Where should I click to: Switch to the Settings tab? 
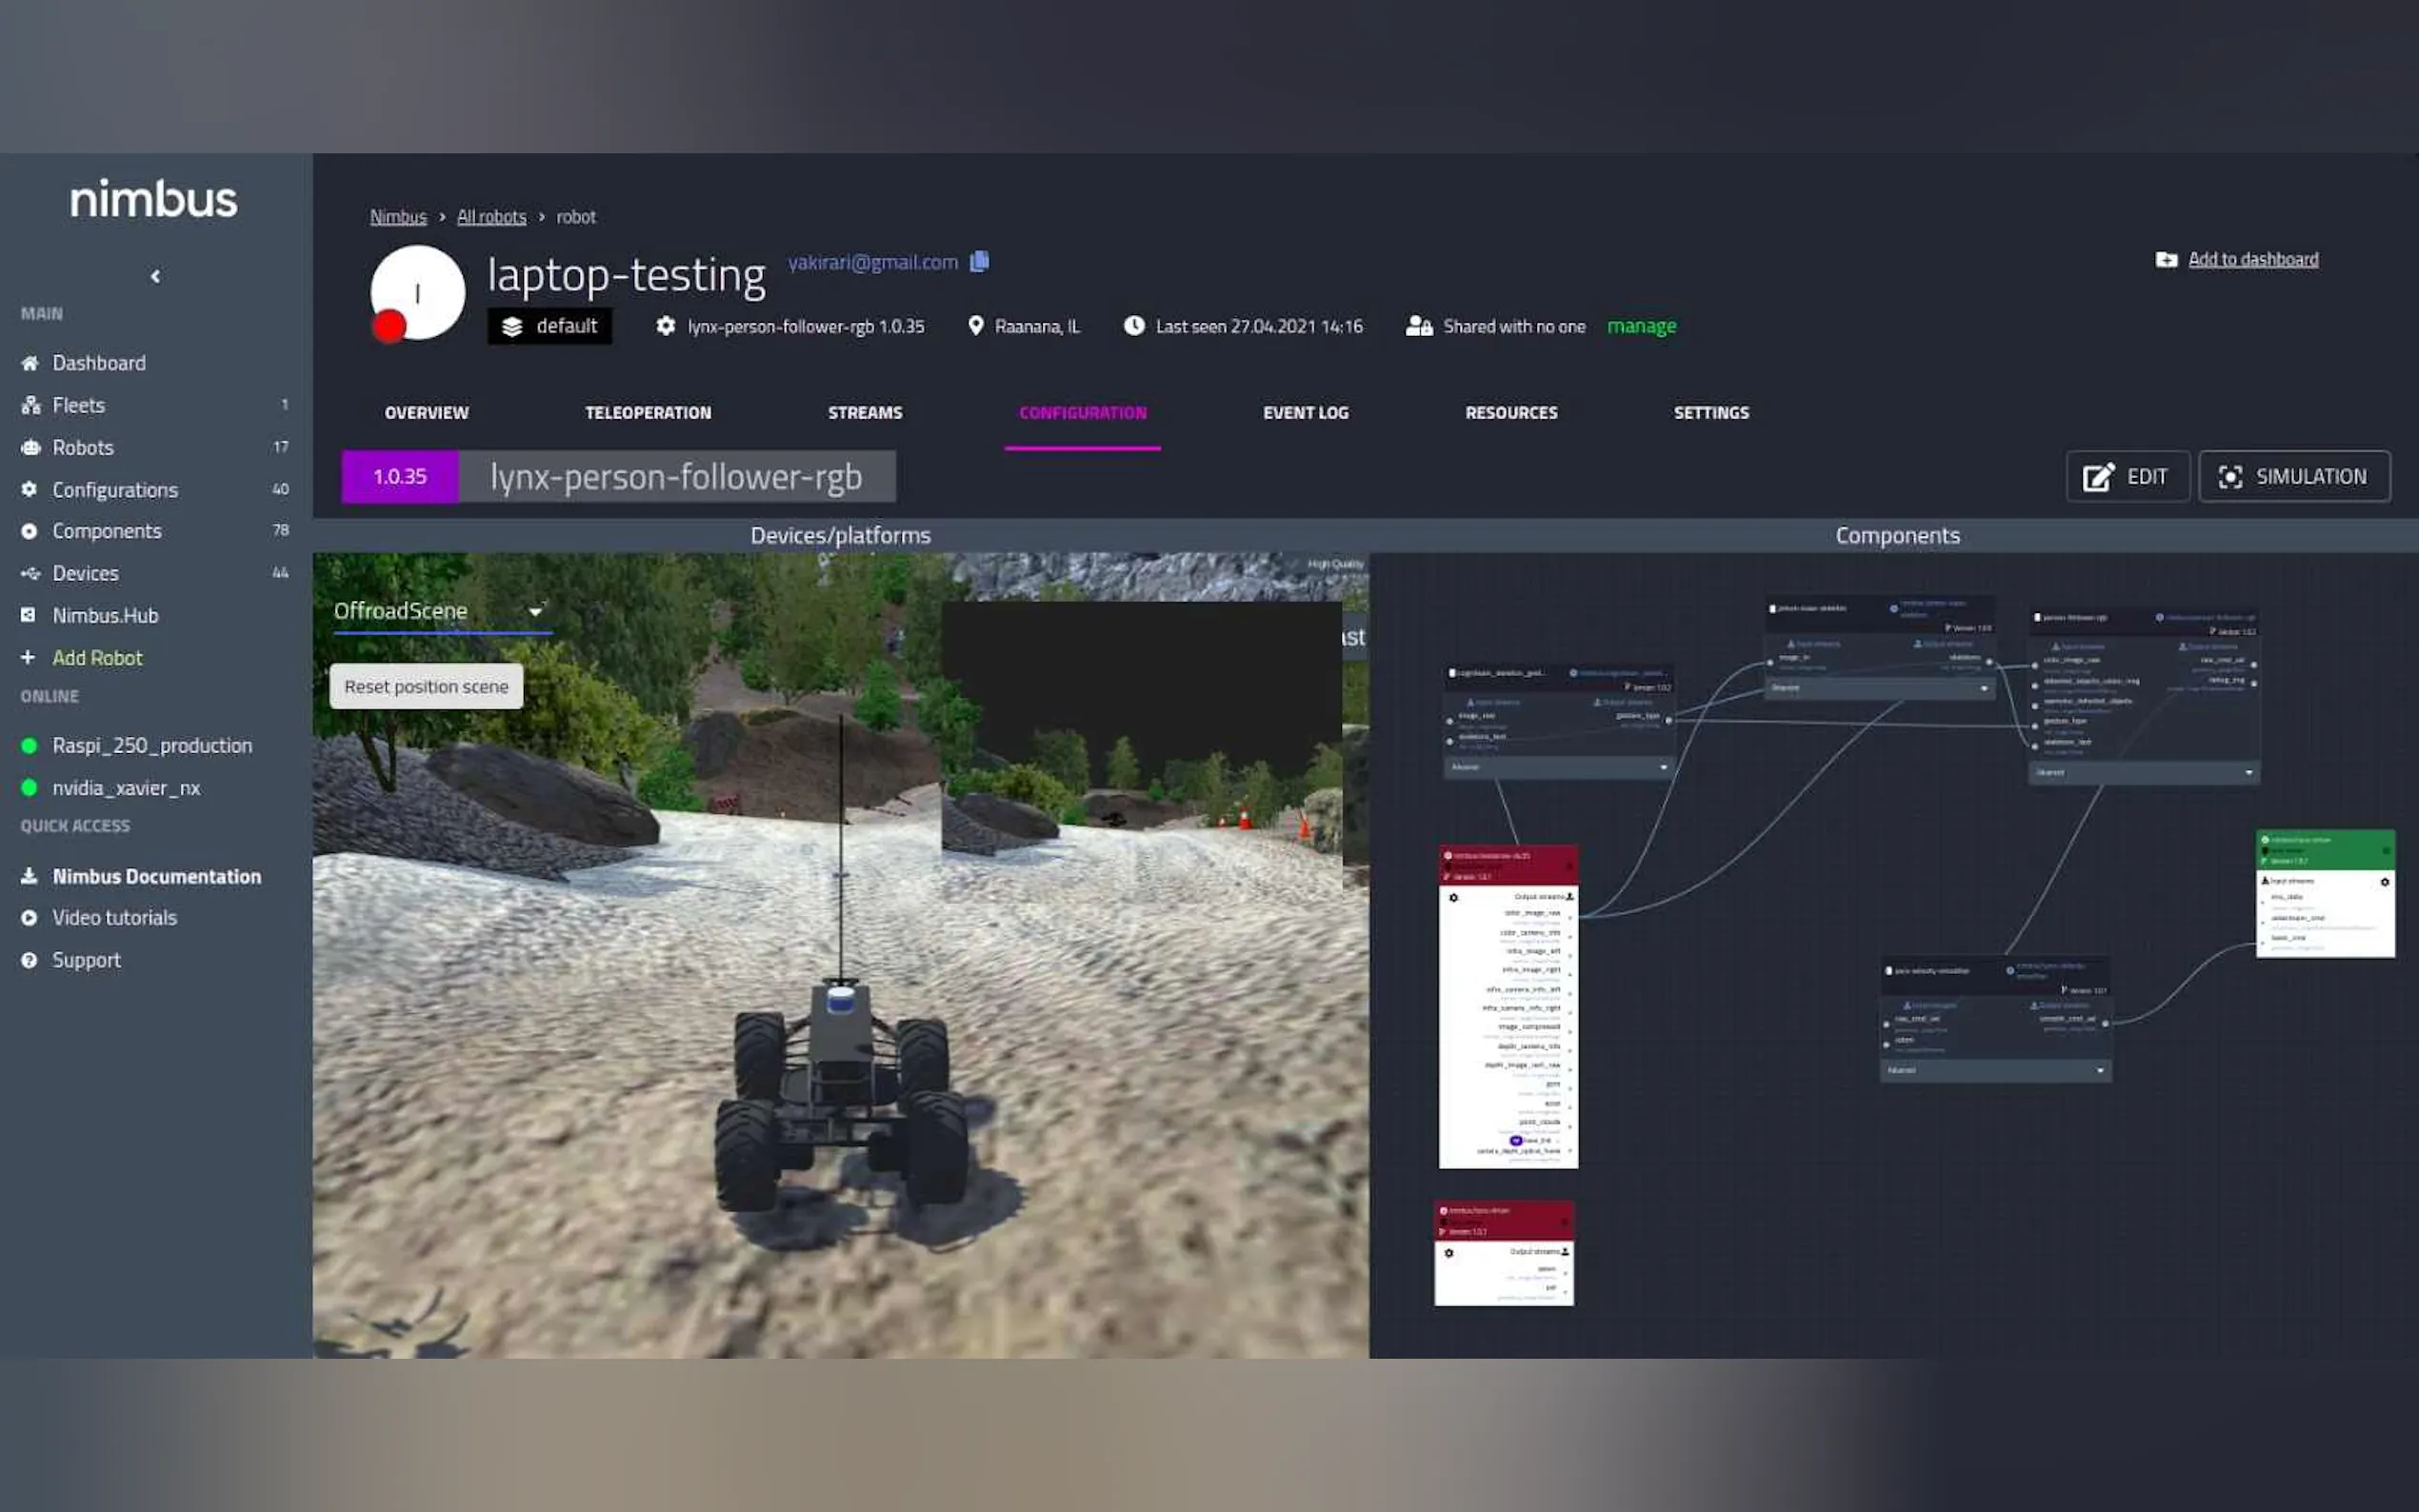1711,413
